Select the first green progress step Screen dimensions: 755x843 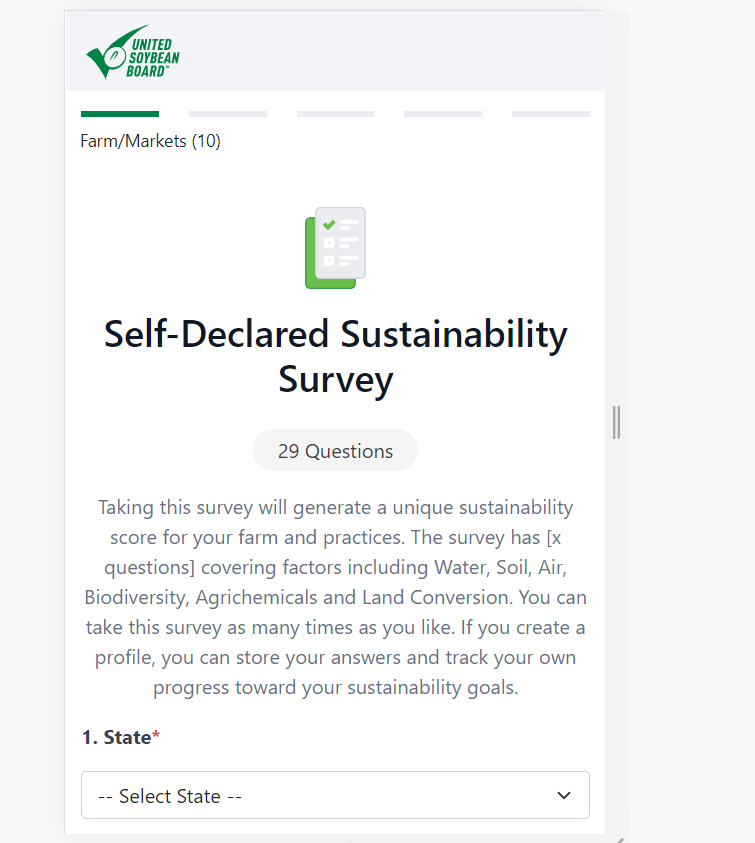120,114
